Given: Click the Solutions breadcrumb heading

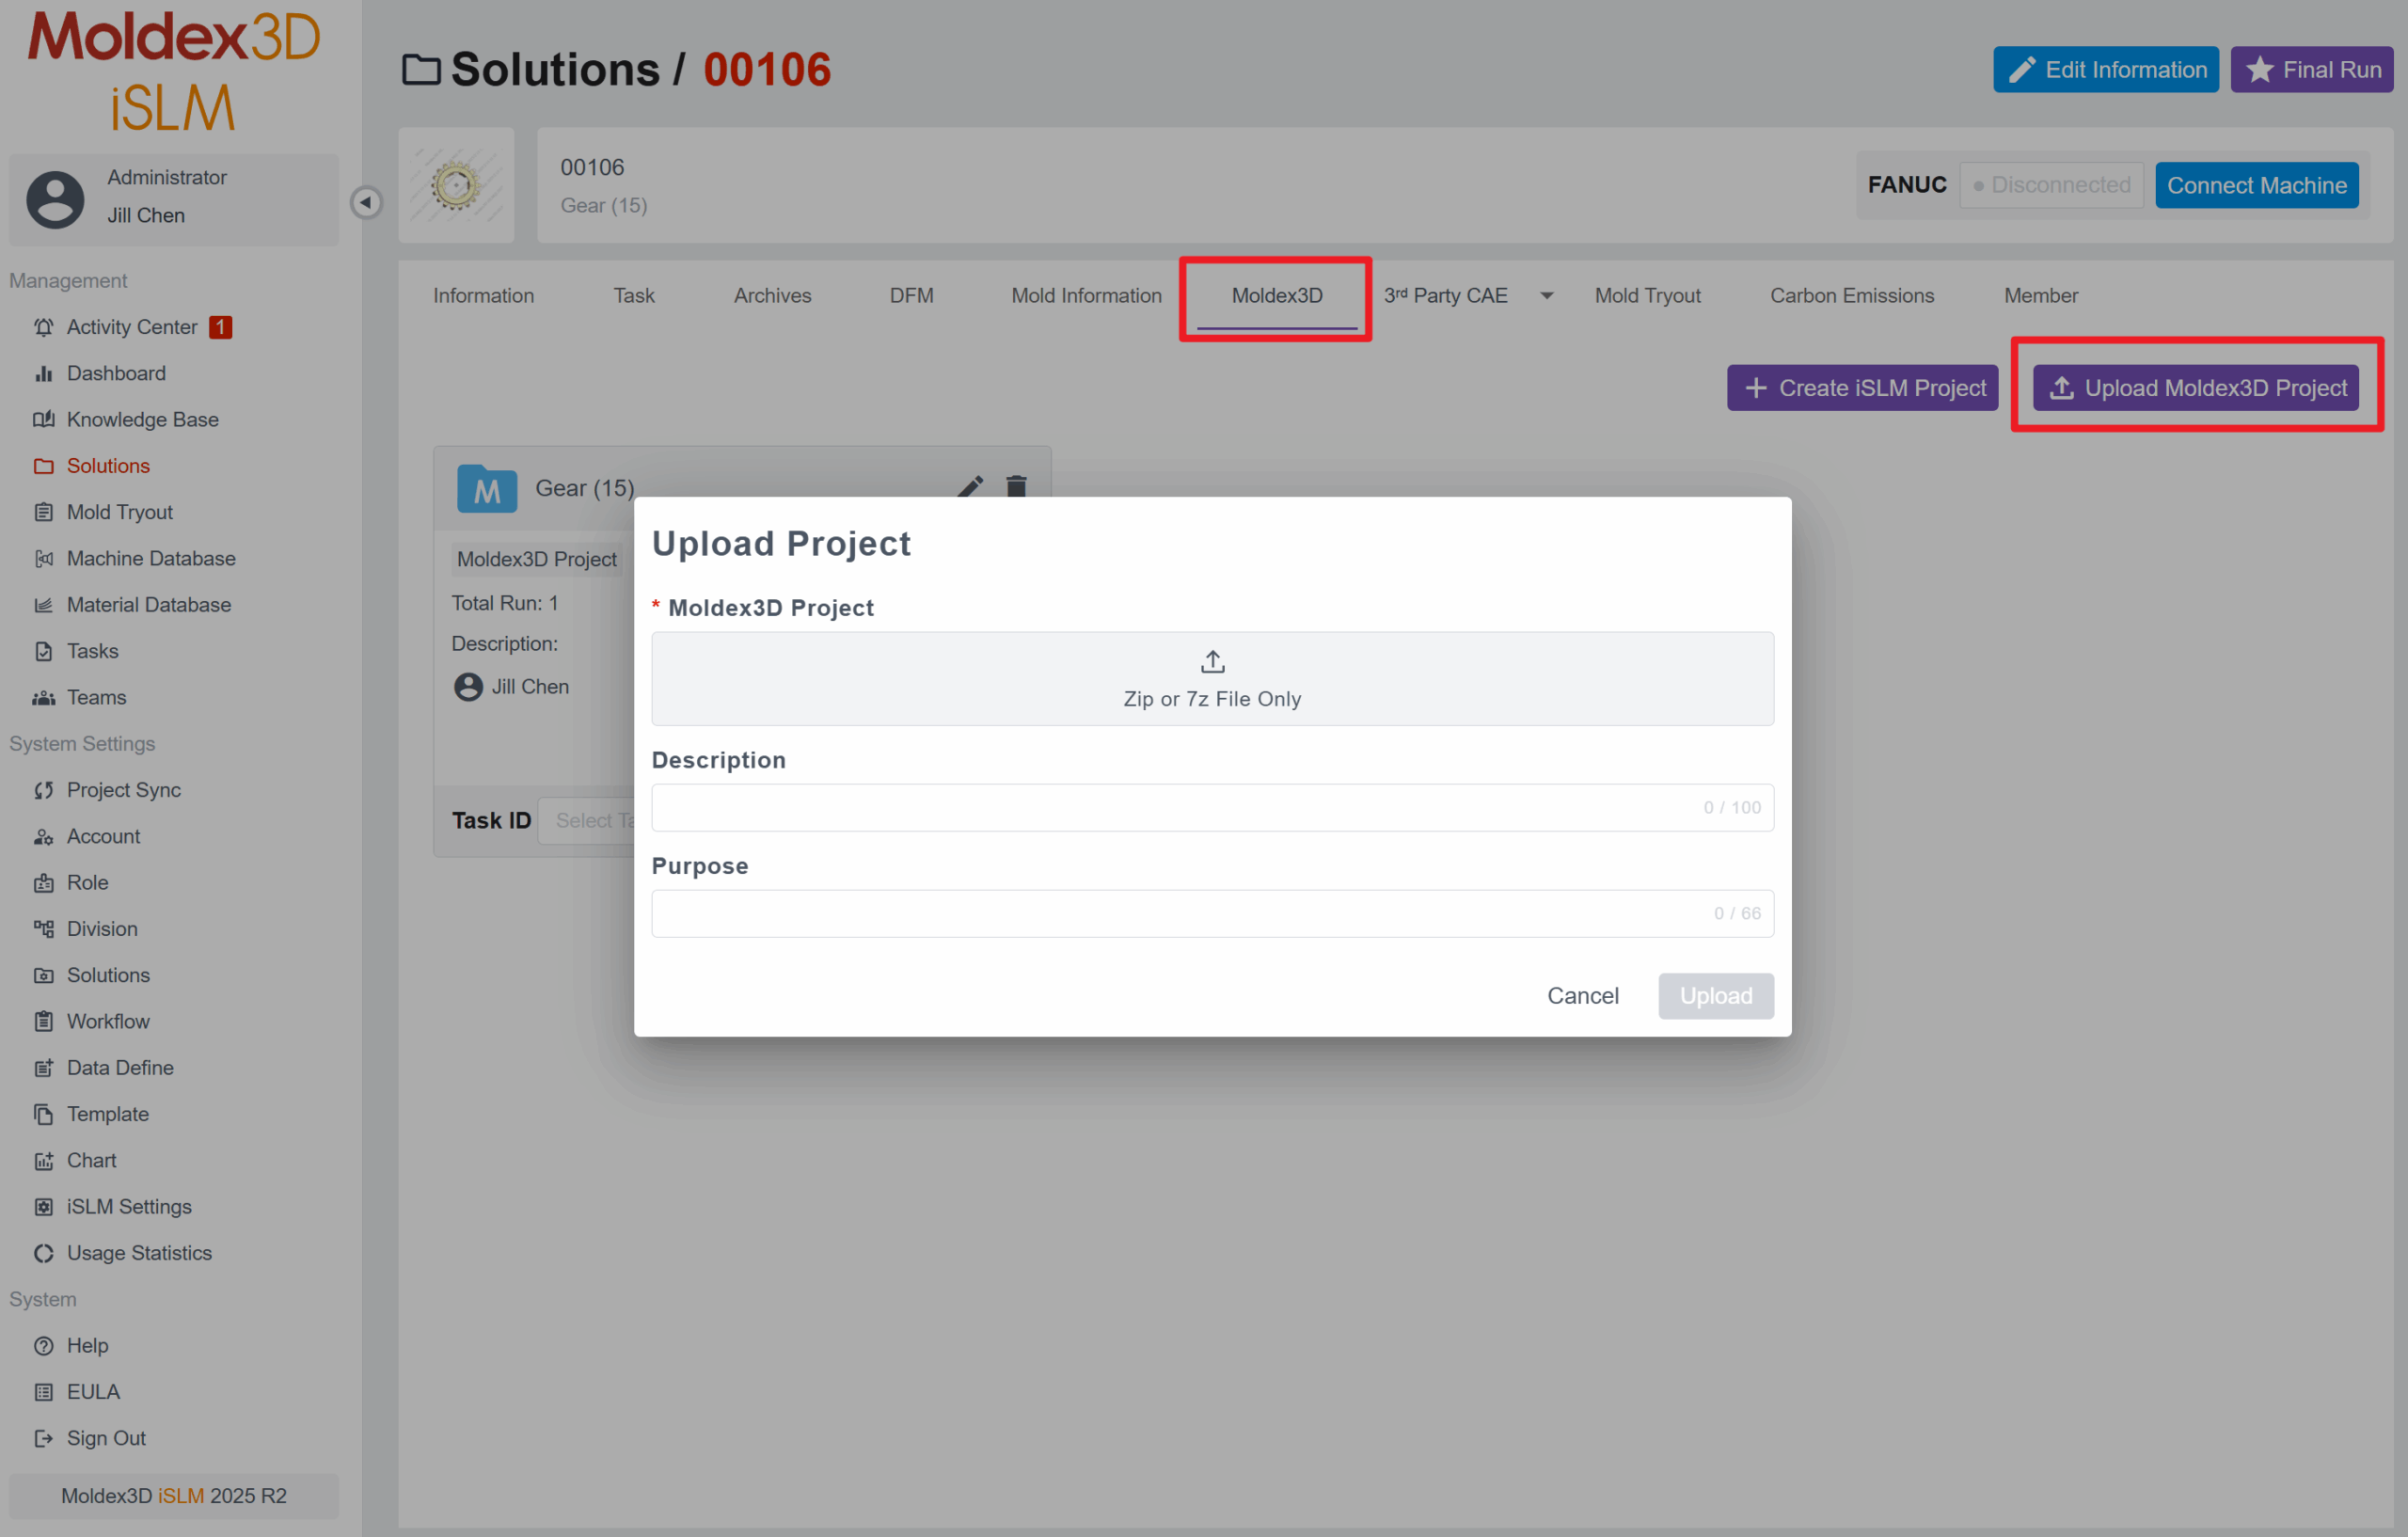Looking at the screenshot, I should [554, 70].
